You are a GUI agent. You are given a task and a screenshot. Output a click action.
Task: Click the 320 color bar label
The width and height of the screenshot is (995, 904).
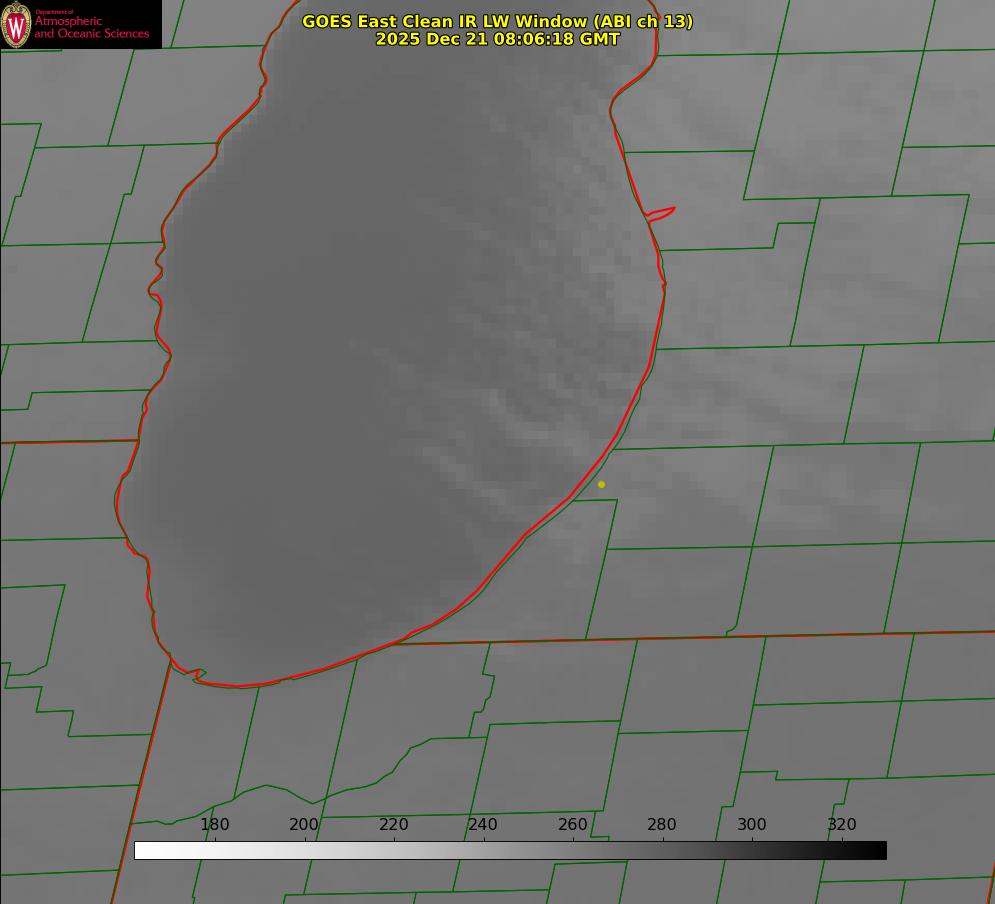click(842, 825)
